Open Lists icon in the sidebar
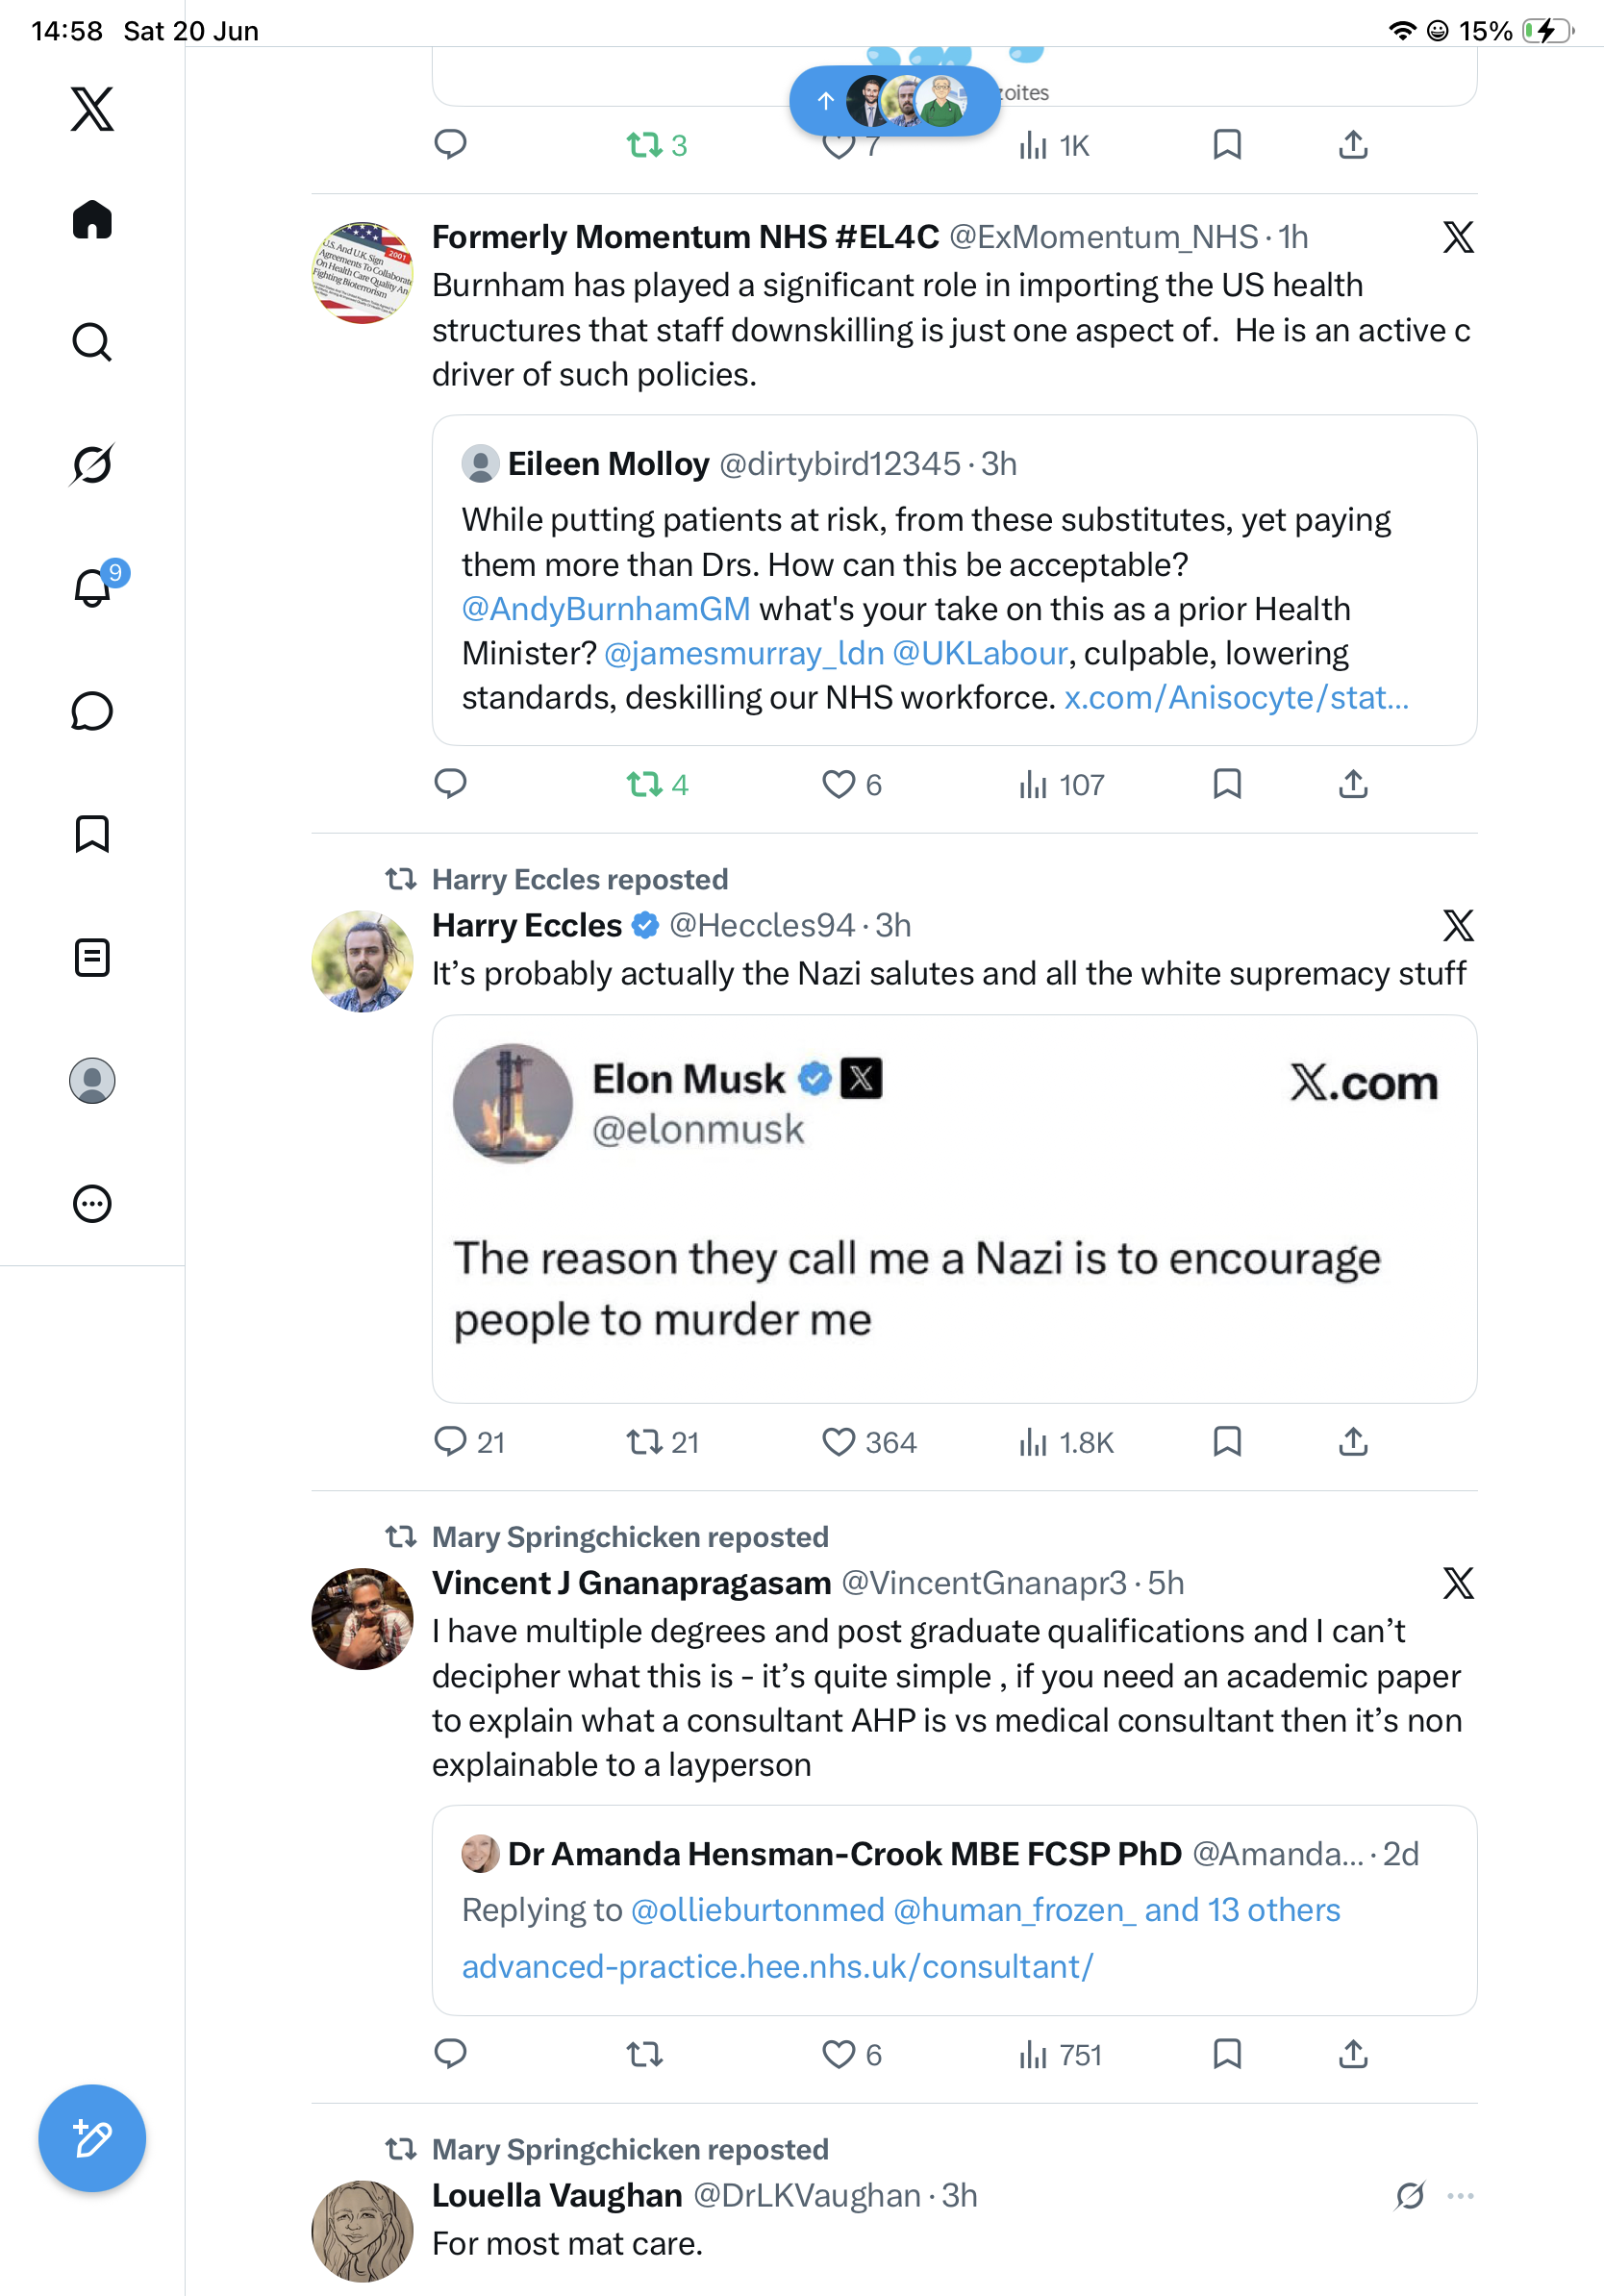Image resolution: width=1604 pixels, height=2296 pixels. click(92, 957)
